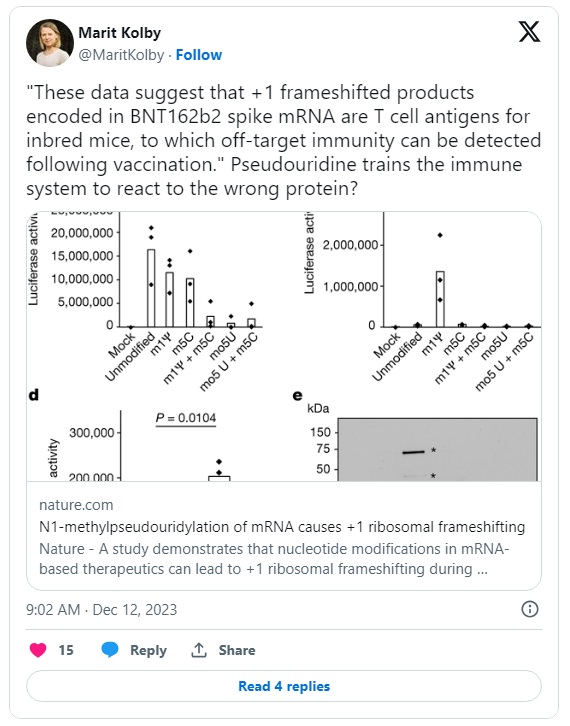Click the like count 15
Screen dimensions: 570x726
(66, 650)
